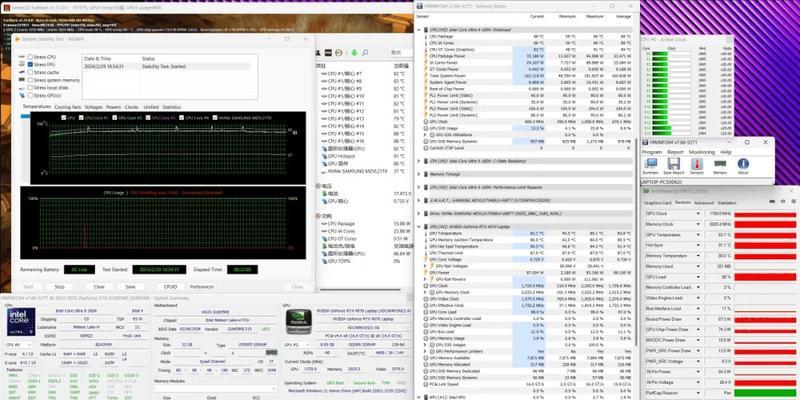
Task: Click FurMark title bar icon
Action: tap(6, 7)
